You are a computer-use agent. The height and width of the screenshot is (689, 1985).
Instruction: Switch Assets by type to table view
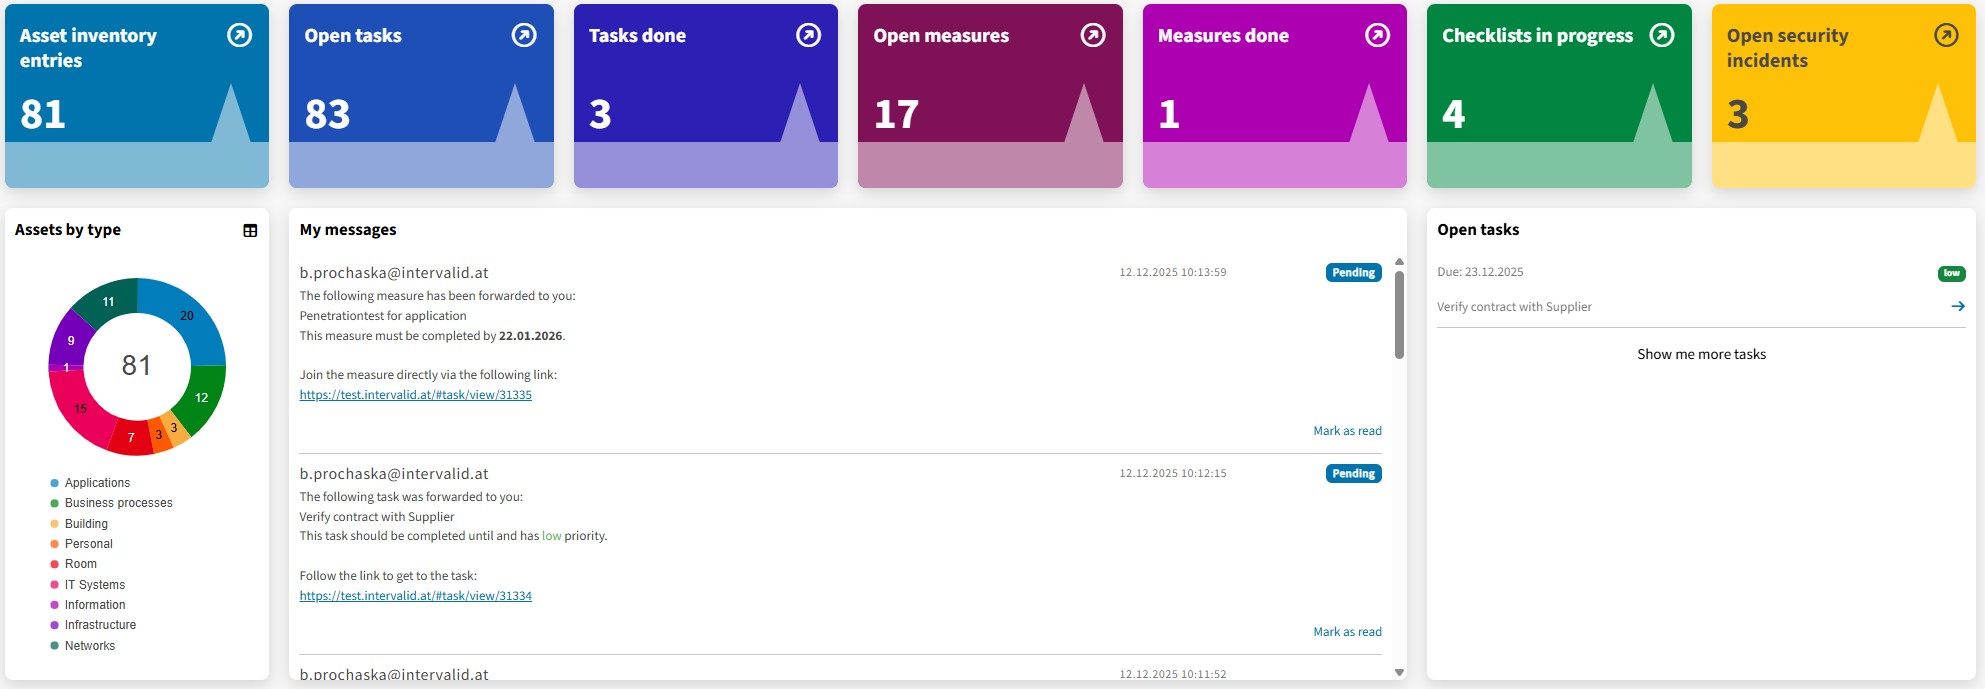[250, 231]
